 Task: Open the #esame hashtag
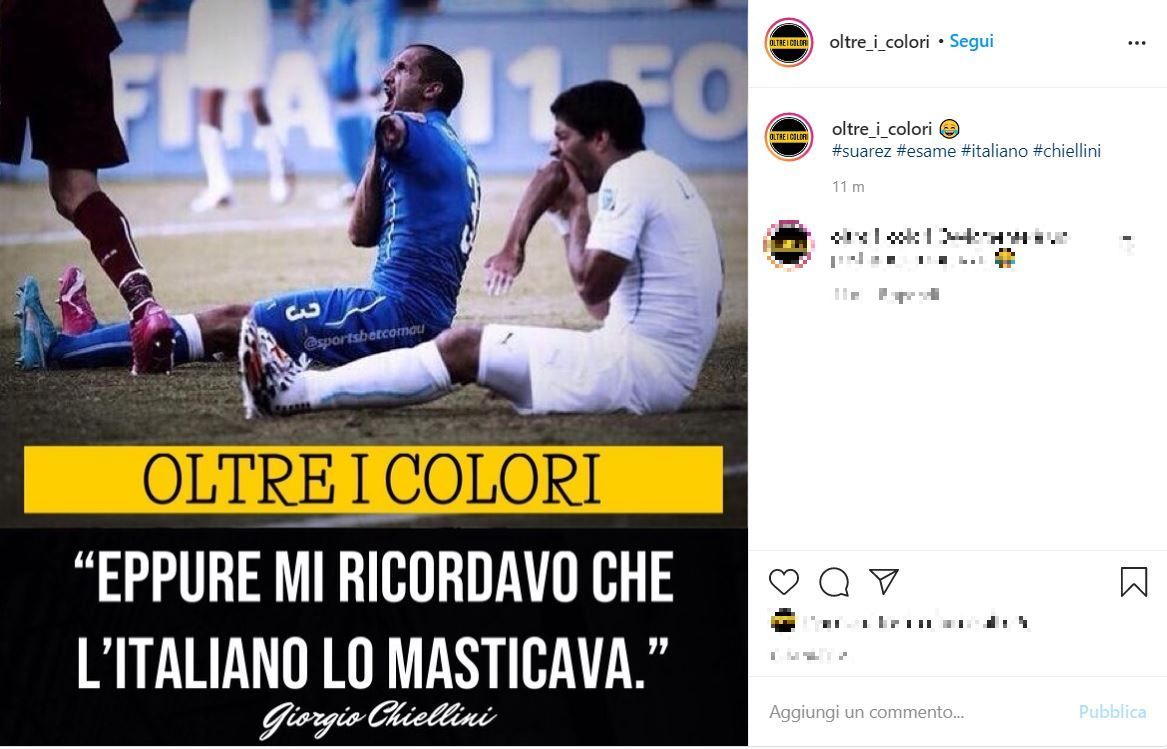click(926, 151)
